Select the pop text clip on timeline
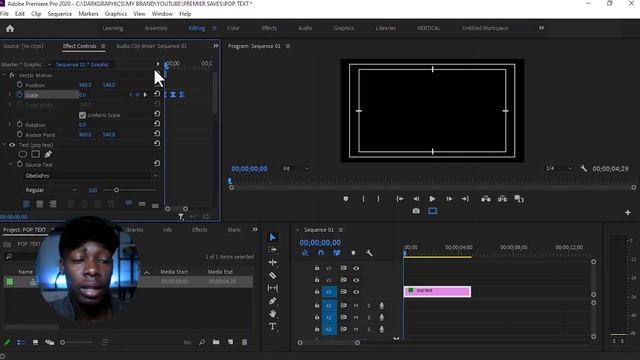This screenshot has height=360, width=640. 437,291
